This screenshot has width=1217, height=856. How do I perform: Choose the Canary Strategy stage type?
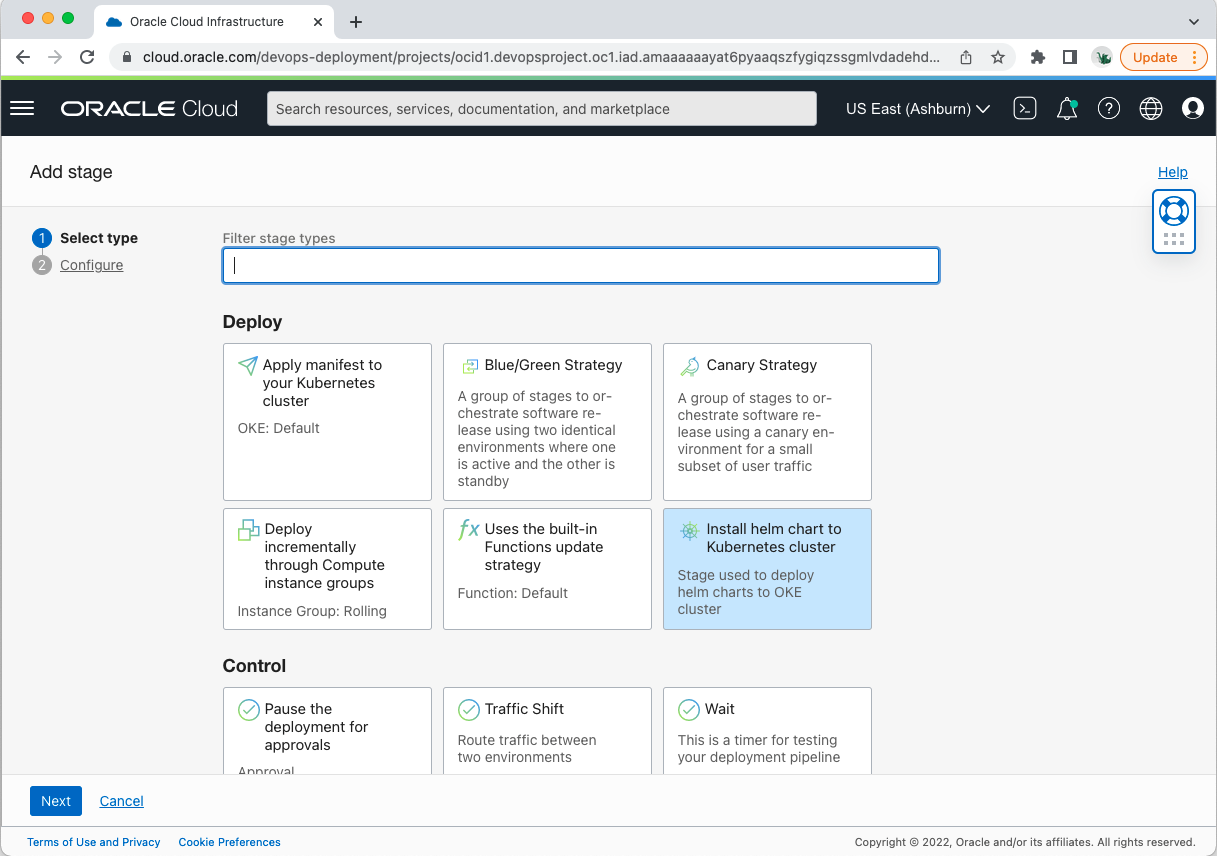pyautogui.click(x=767, y=421)
